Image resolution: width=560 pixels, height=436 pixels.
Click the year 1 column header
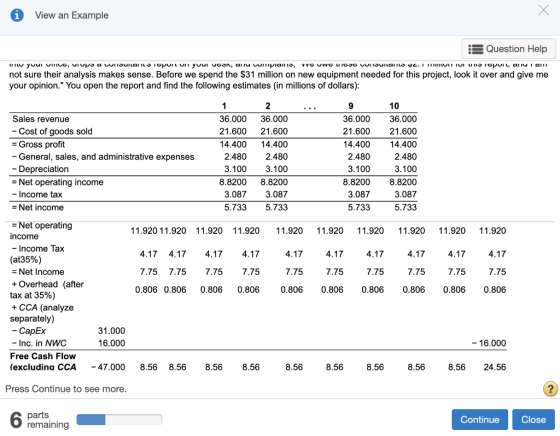pos(224,106)
